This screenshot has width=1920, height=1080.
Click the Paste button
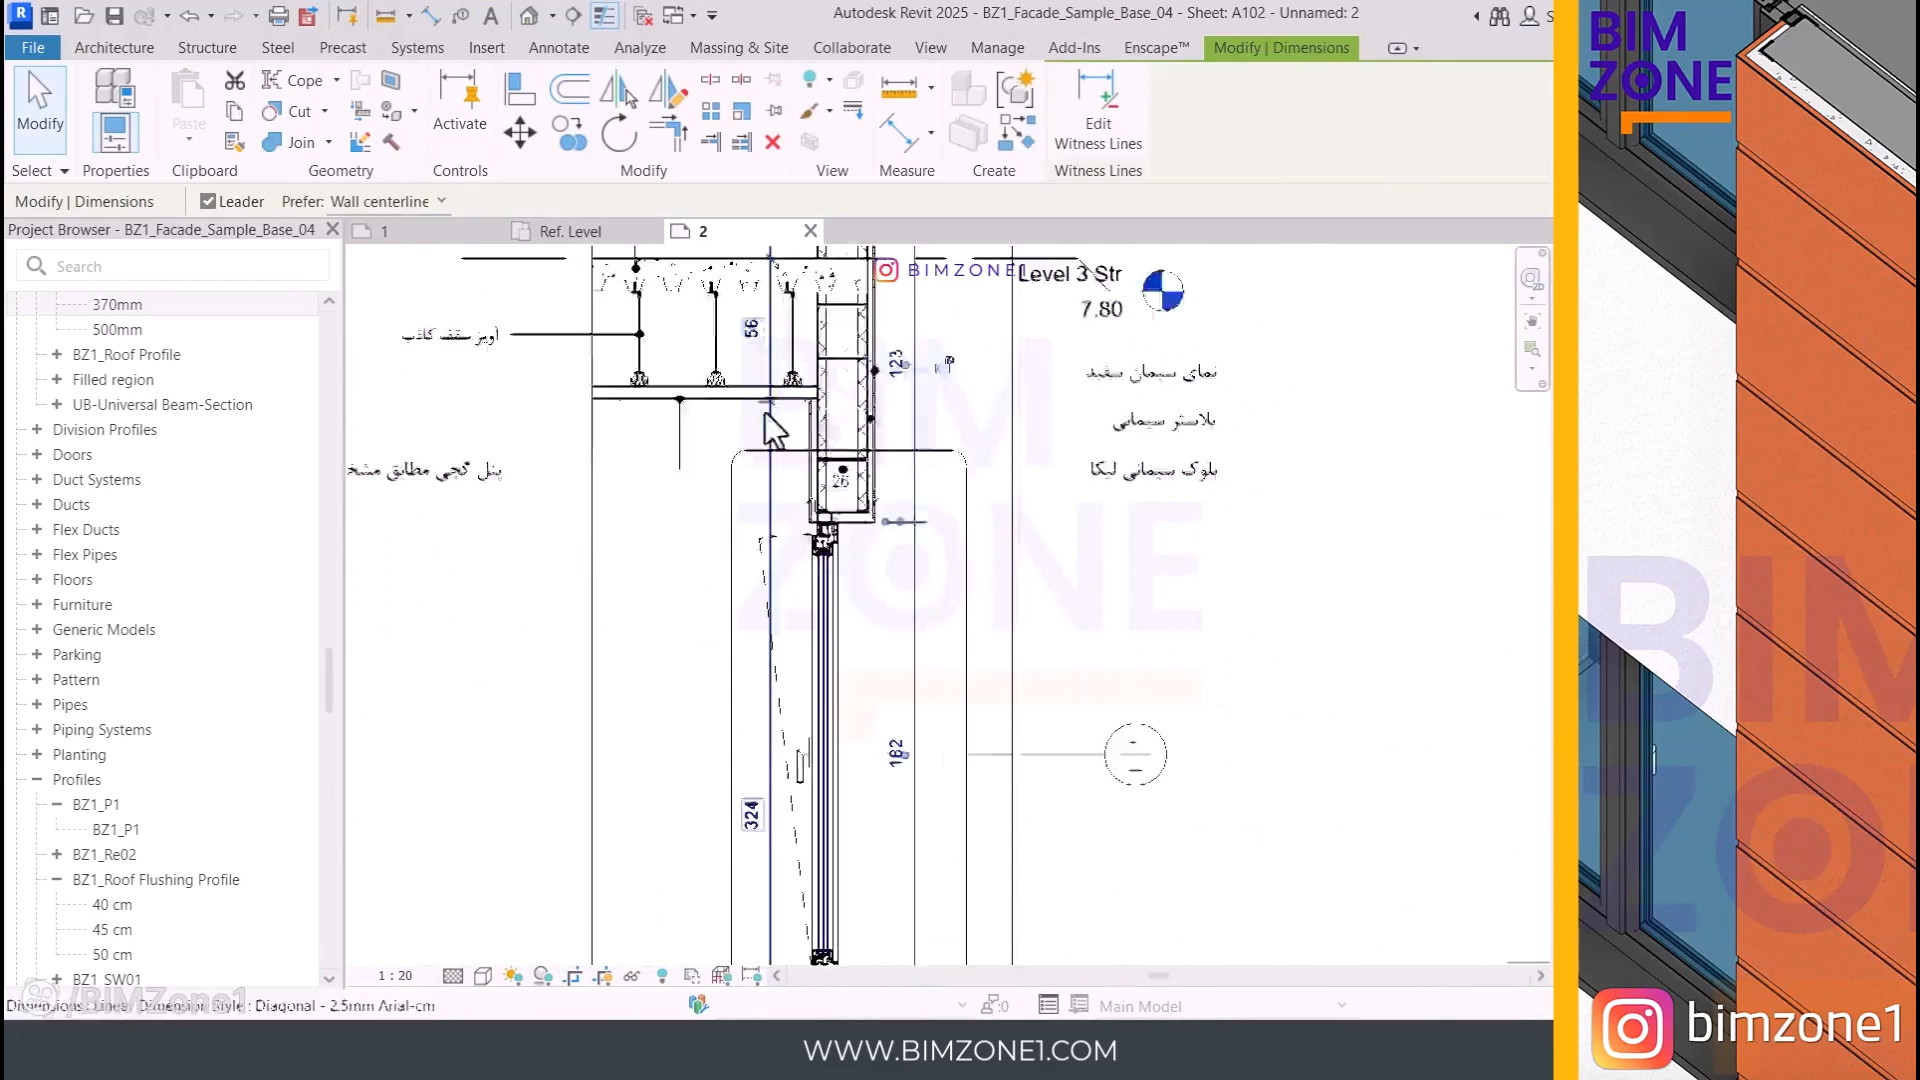188,105
